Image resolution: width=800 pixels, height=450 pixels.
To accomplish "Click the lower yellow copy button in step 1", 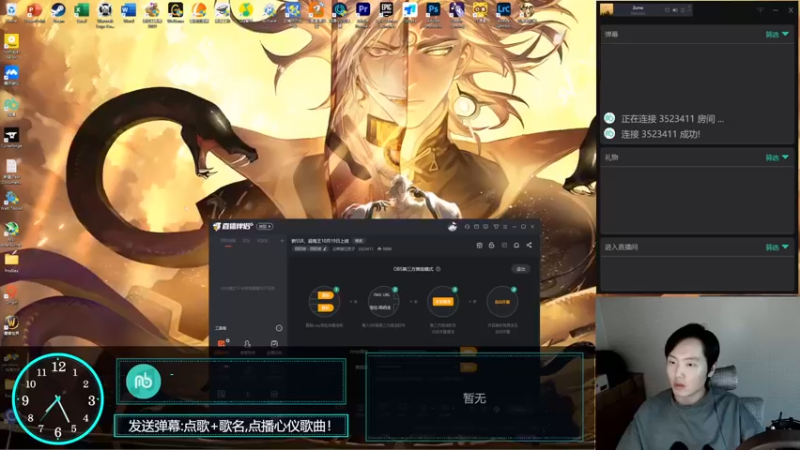I will [x=325, y=307].
